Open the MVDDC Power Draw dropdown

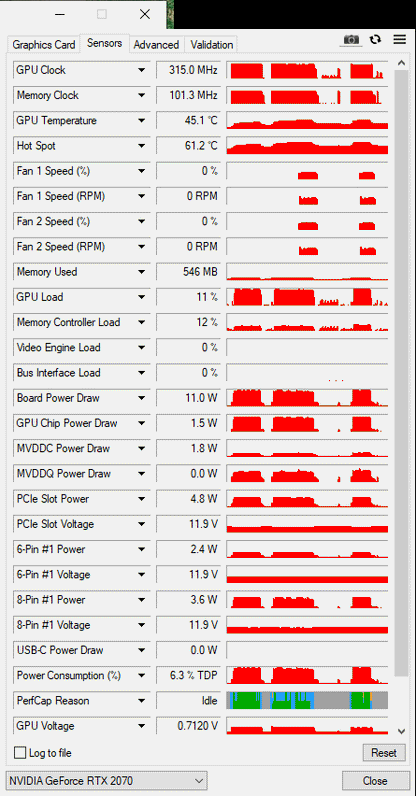[x=141, y=449]
